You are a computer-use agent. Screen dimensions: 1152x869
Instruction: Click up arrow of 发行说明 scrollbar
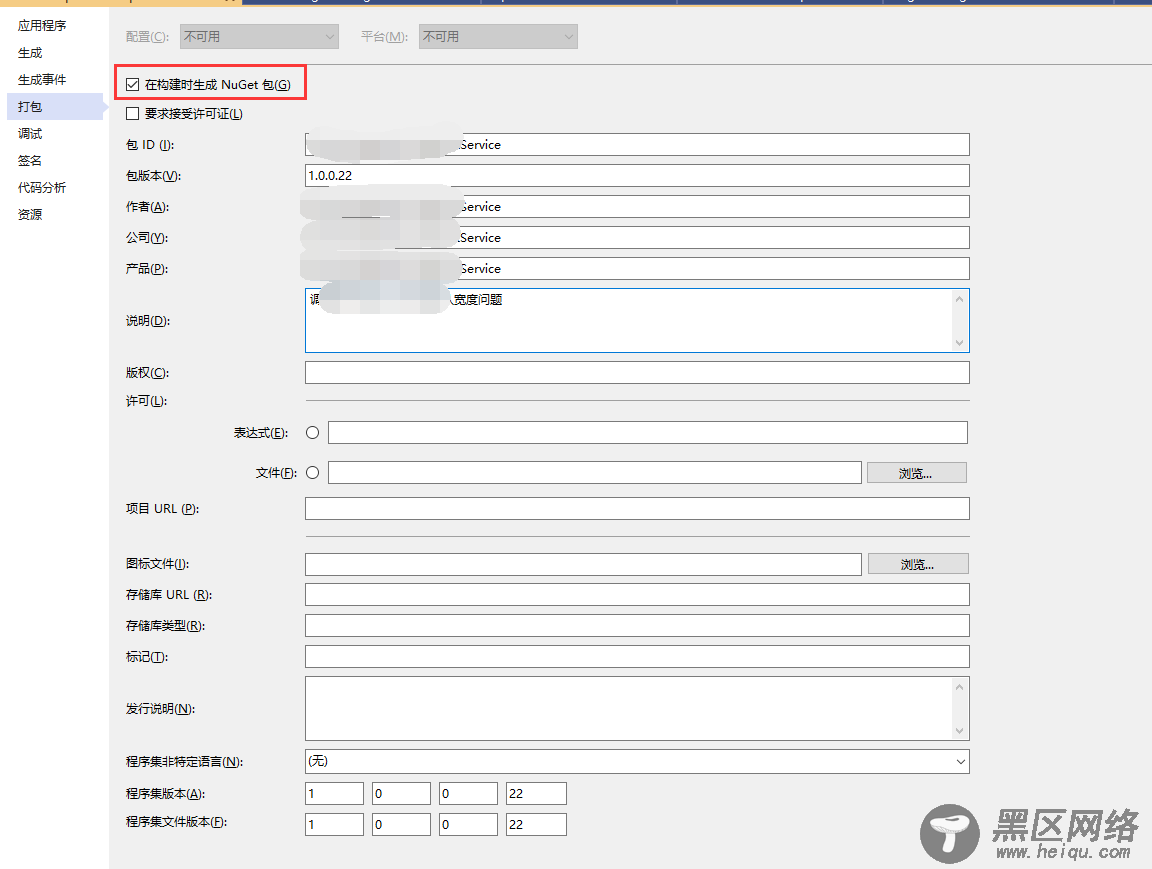click(x=960, y=687)
